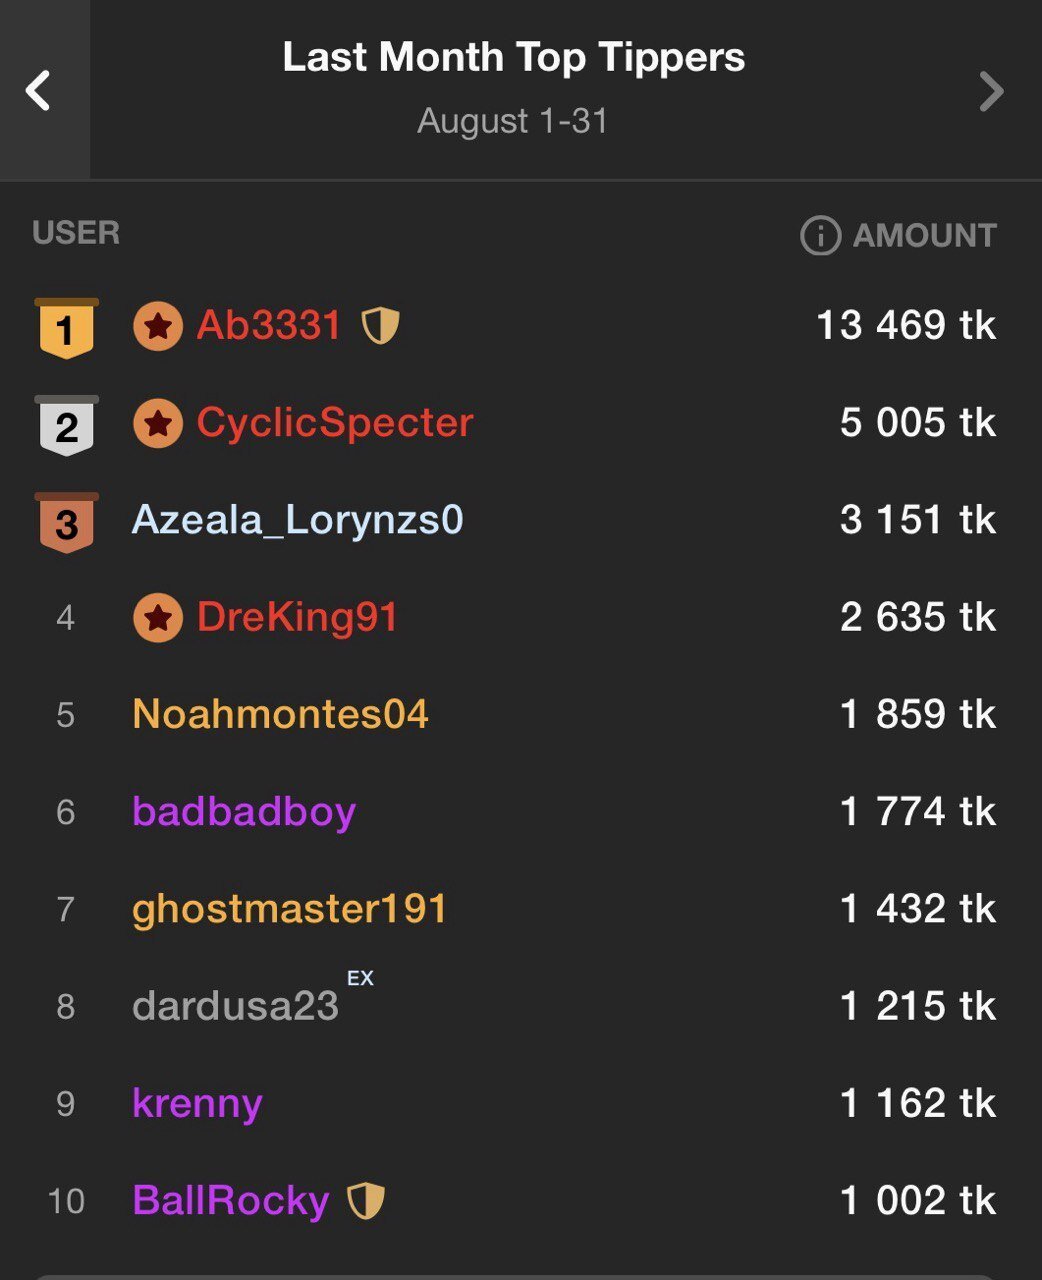This screenshot has height=1280, width=1042.
Task: Select user Azeala_Lorynzs0
Action: 298,520
